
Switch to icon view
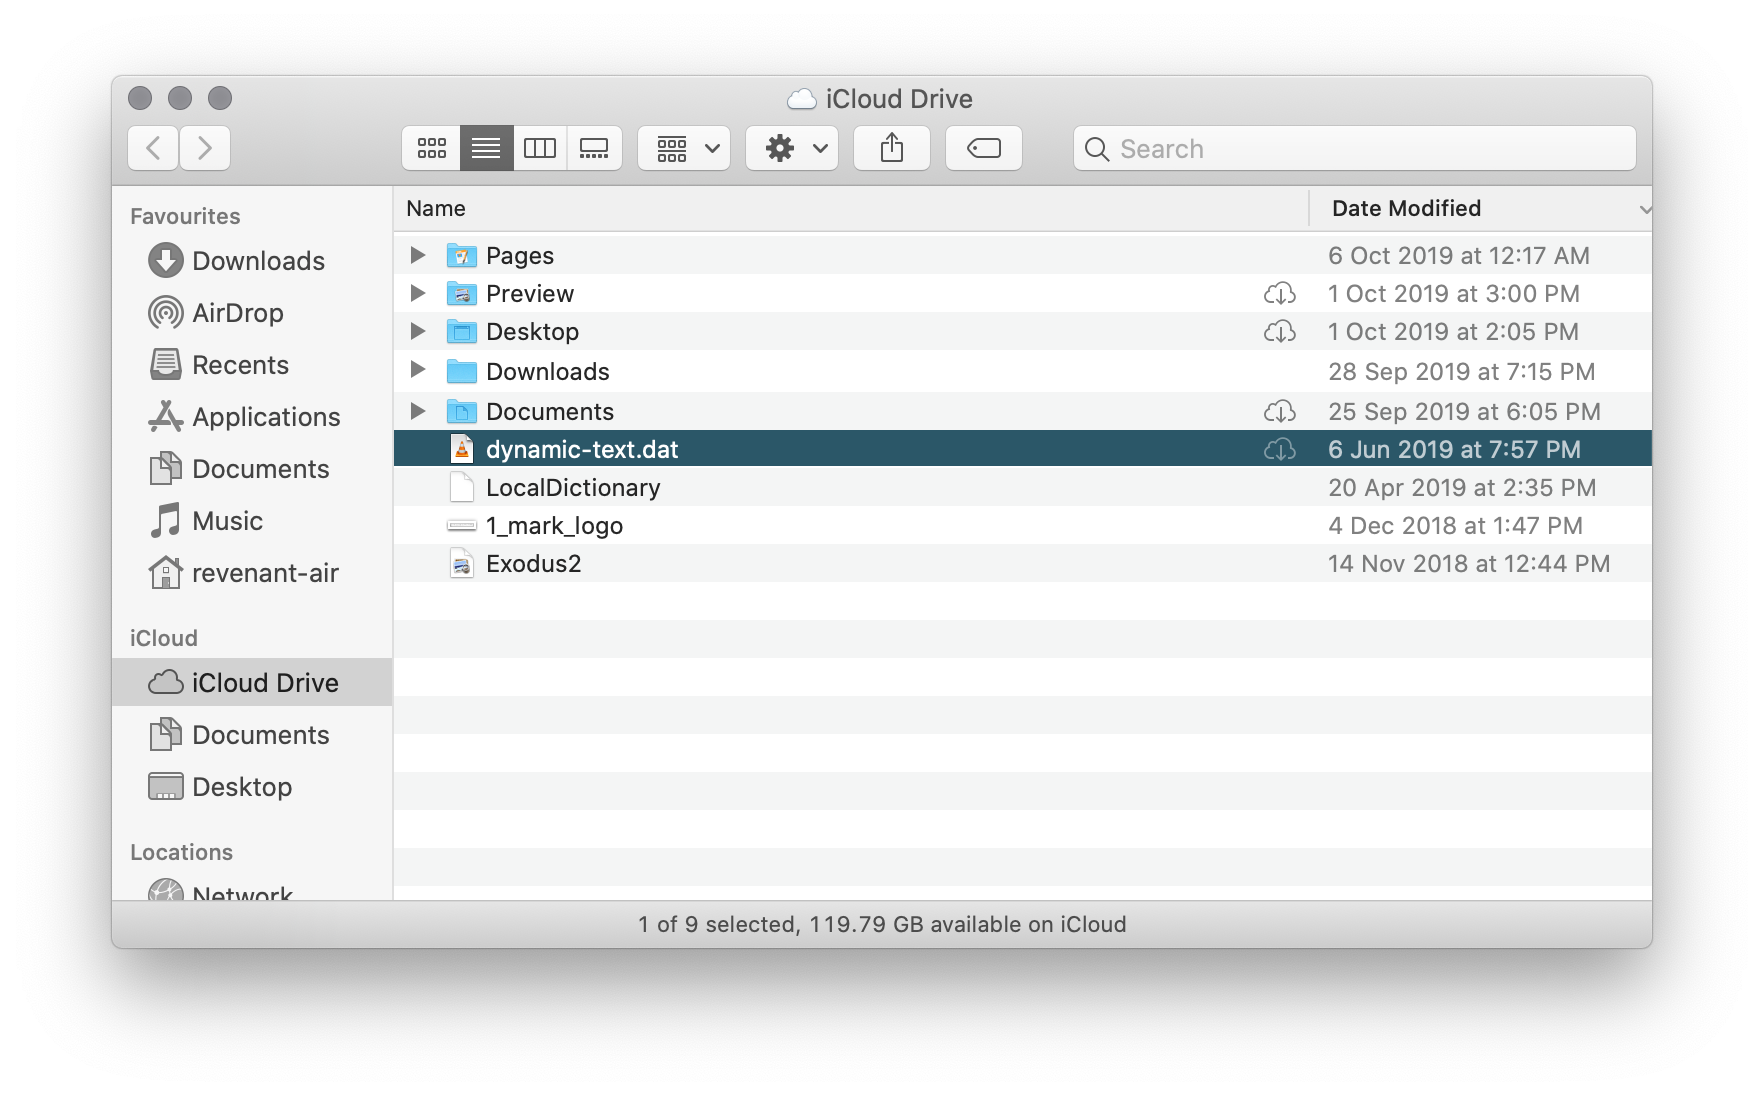(432, 148)
